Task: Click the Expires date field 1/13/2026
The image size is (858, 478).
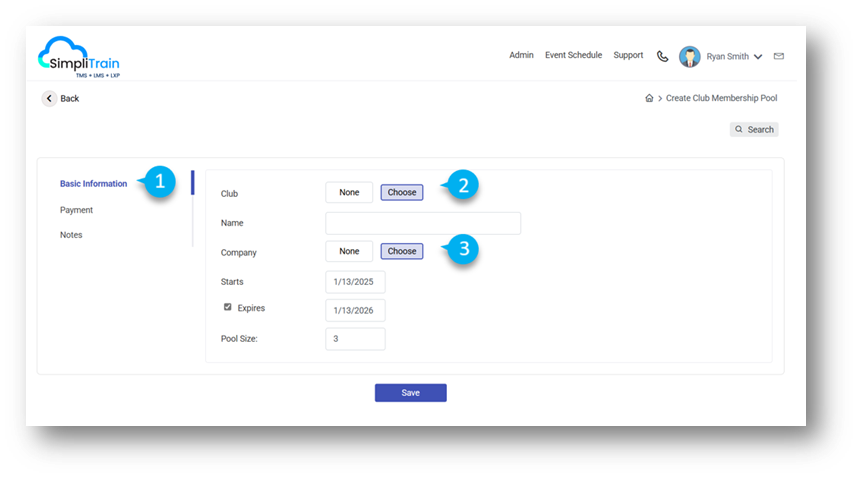Action: [x=355, y=310]
